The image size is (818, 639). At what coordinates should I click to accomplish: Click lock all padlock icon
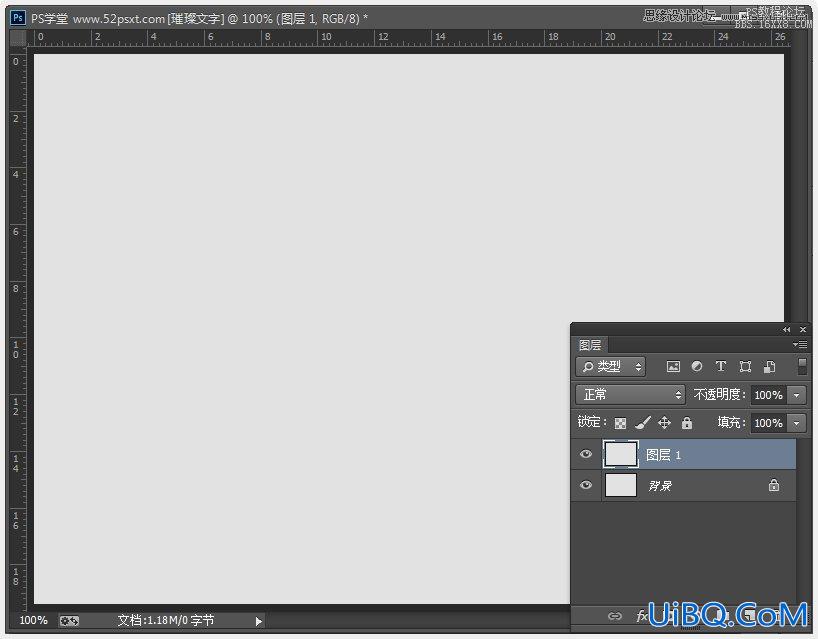point(687,423)
